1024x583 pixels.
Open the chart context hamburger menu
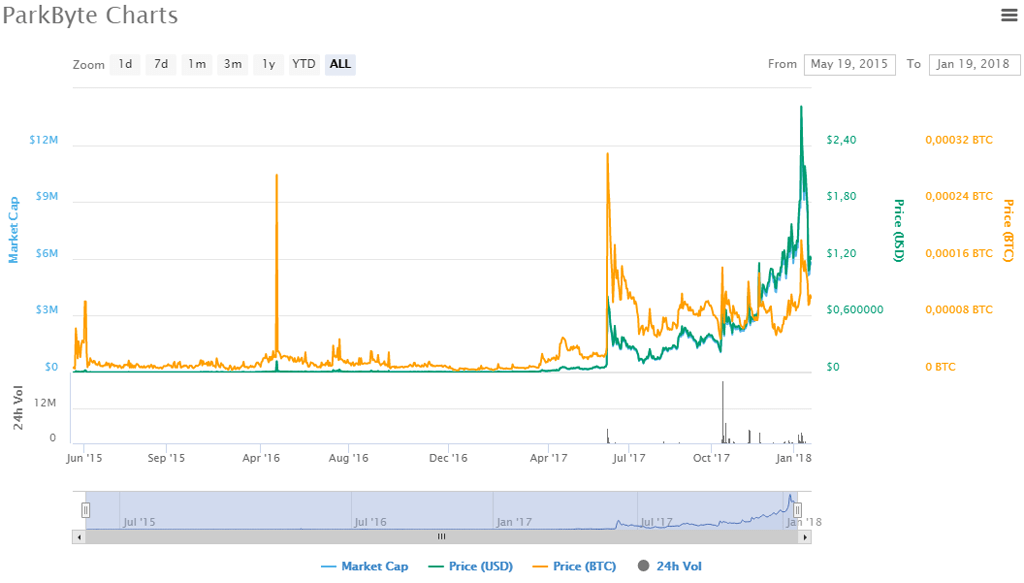tap(1010, 15)
